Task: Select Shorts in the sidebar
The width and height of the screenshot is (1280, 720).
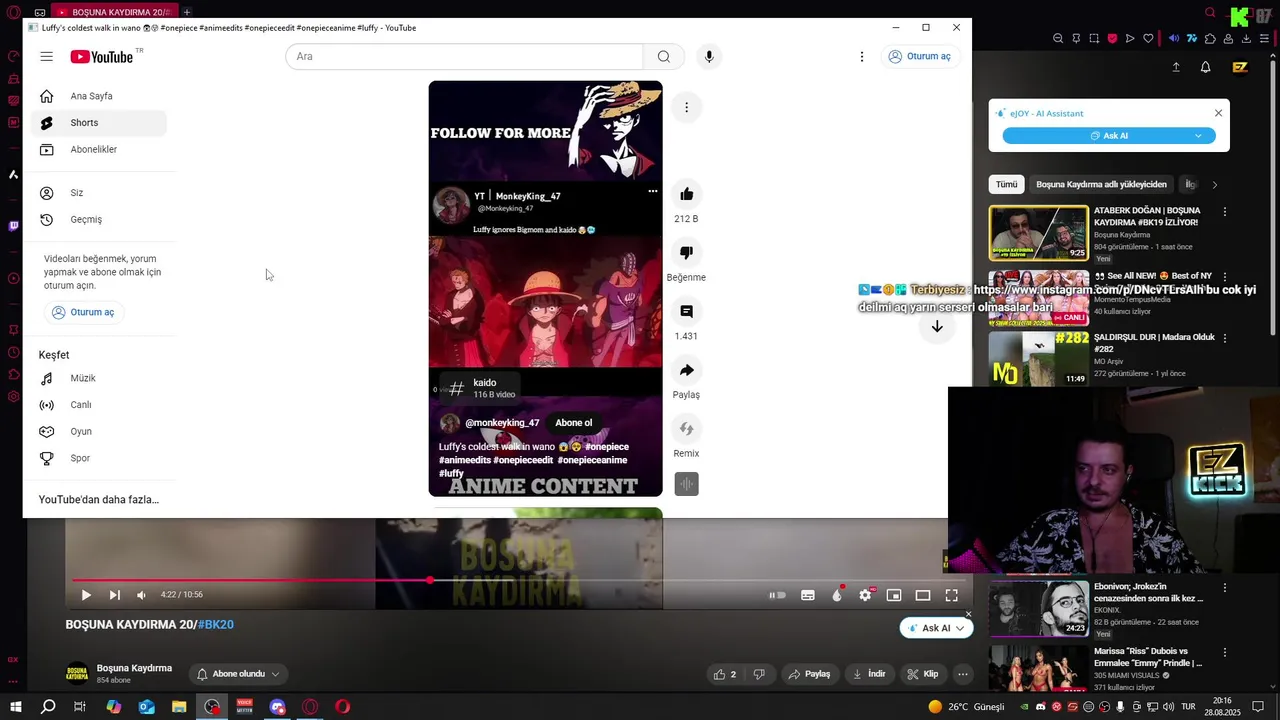Action: point(99,123)
